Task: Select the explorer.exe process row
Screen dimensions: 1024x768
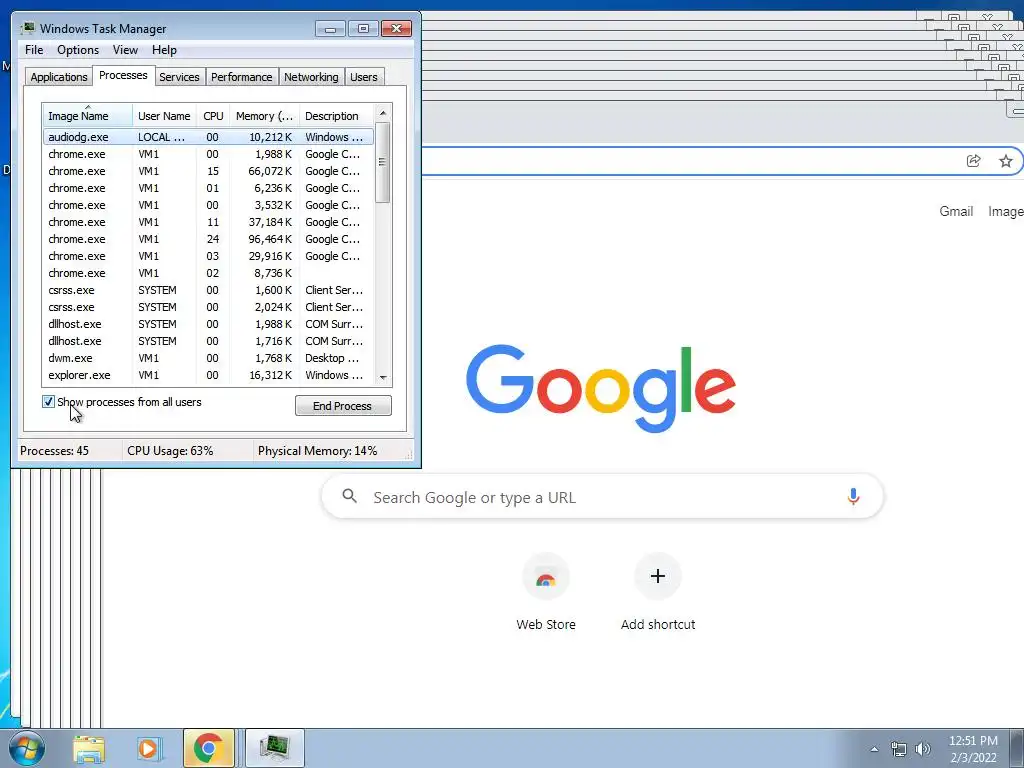Action: click(208, 375)
